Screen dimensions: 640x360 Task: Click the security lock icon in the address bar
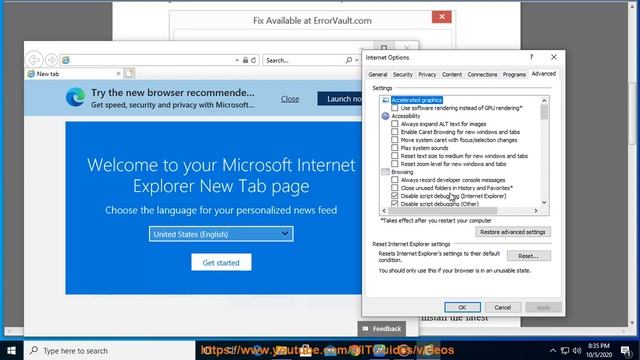tap(245, 60)
